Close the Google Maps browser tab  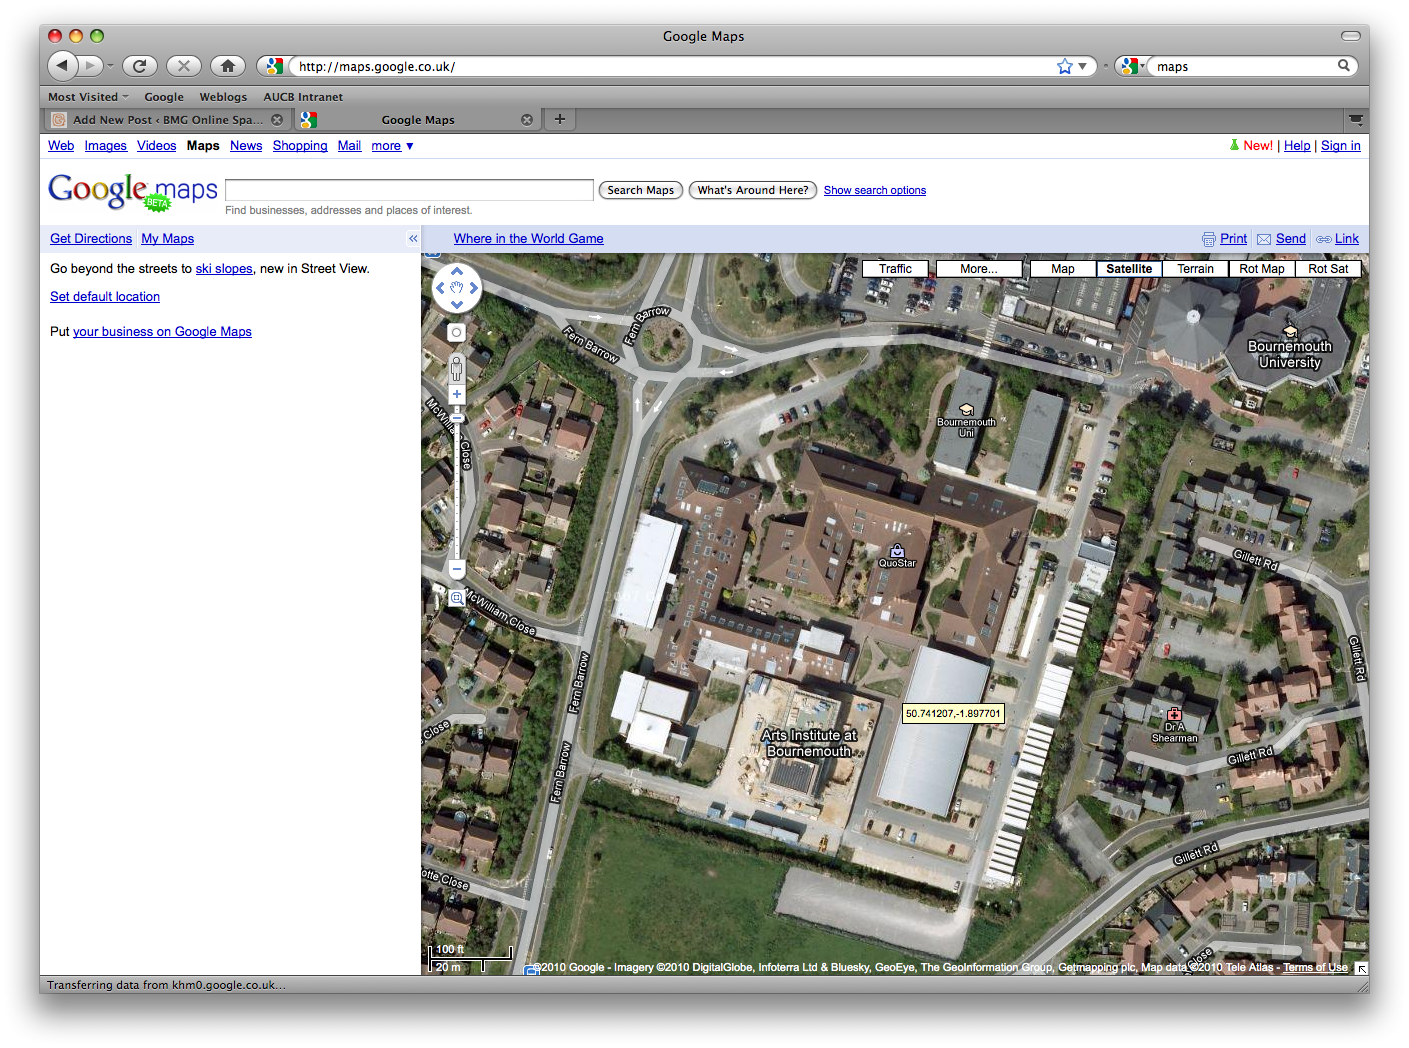[x=527, y=120]
